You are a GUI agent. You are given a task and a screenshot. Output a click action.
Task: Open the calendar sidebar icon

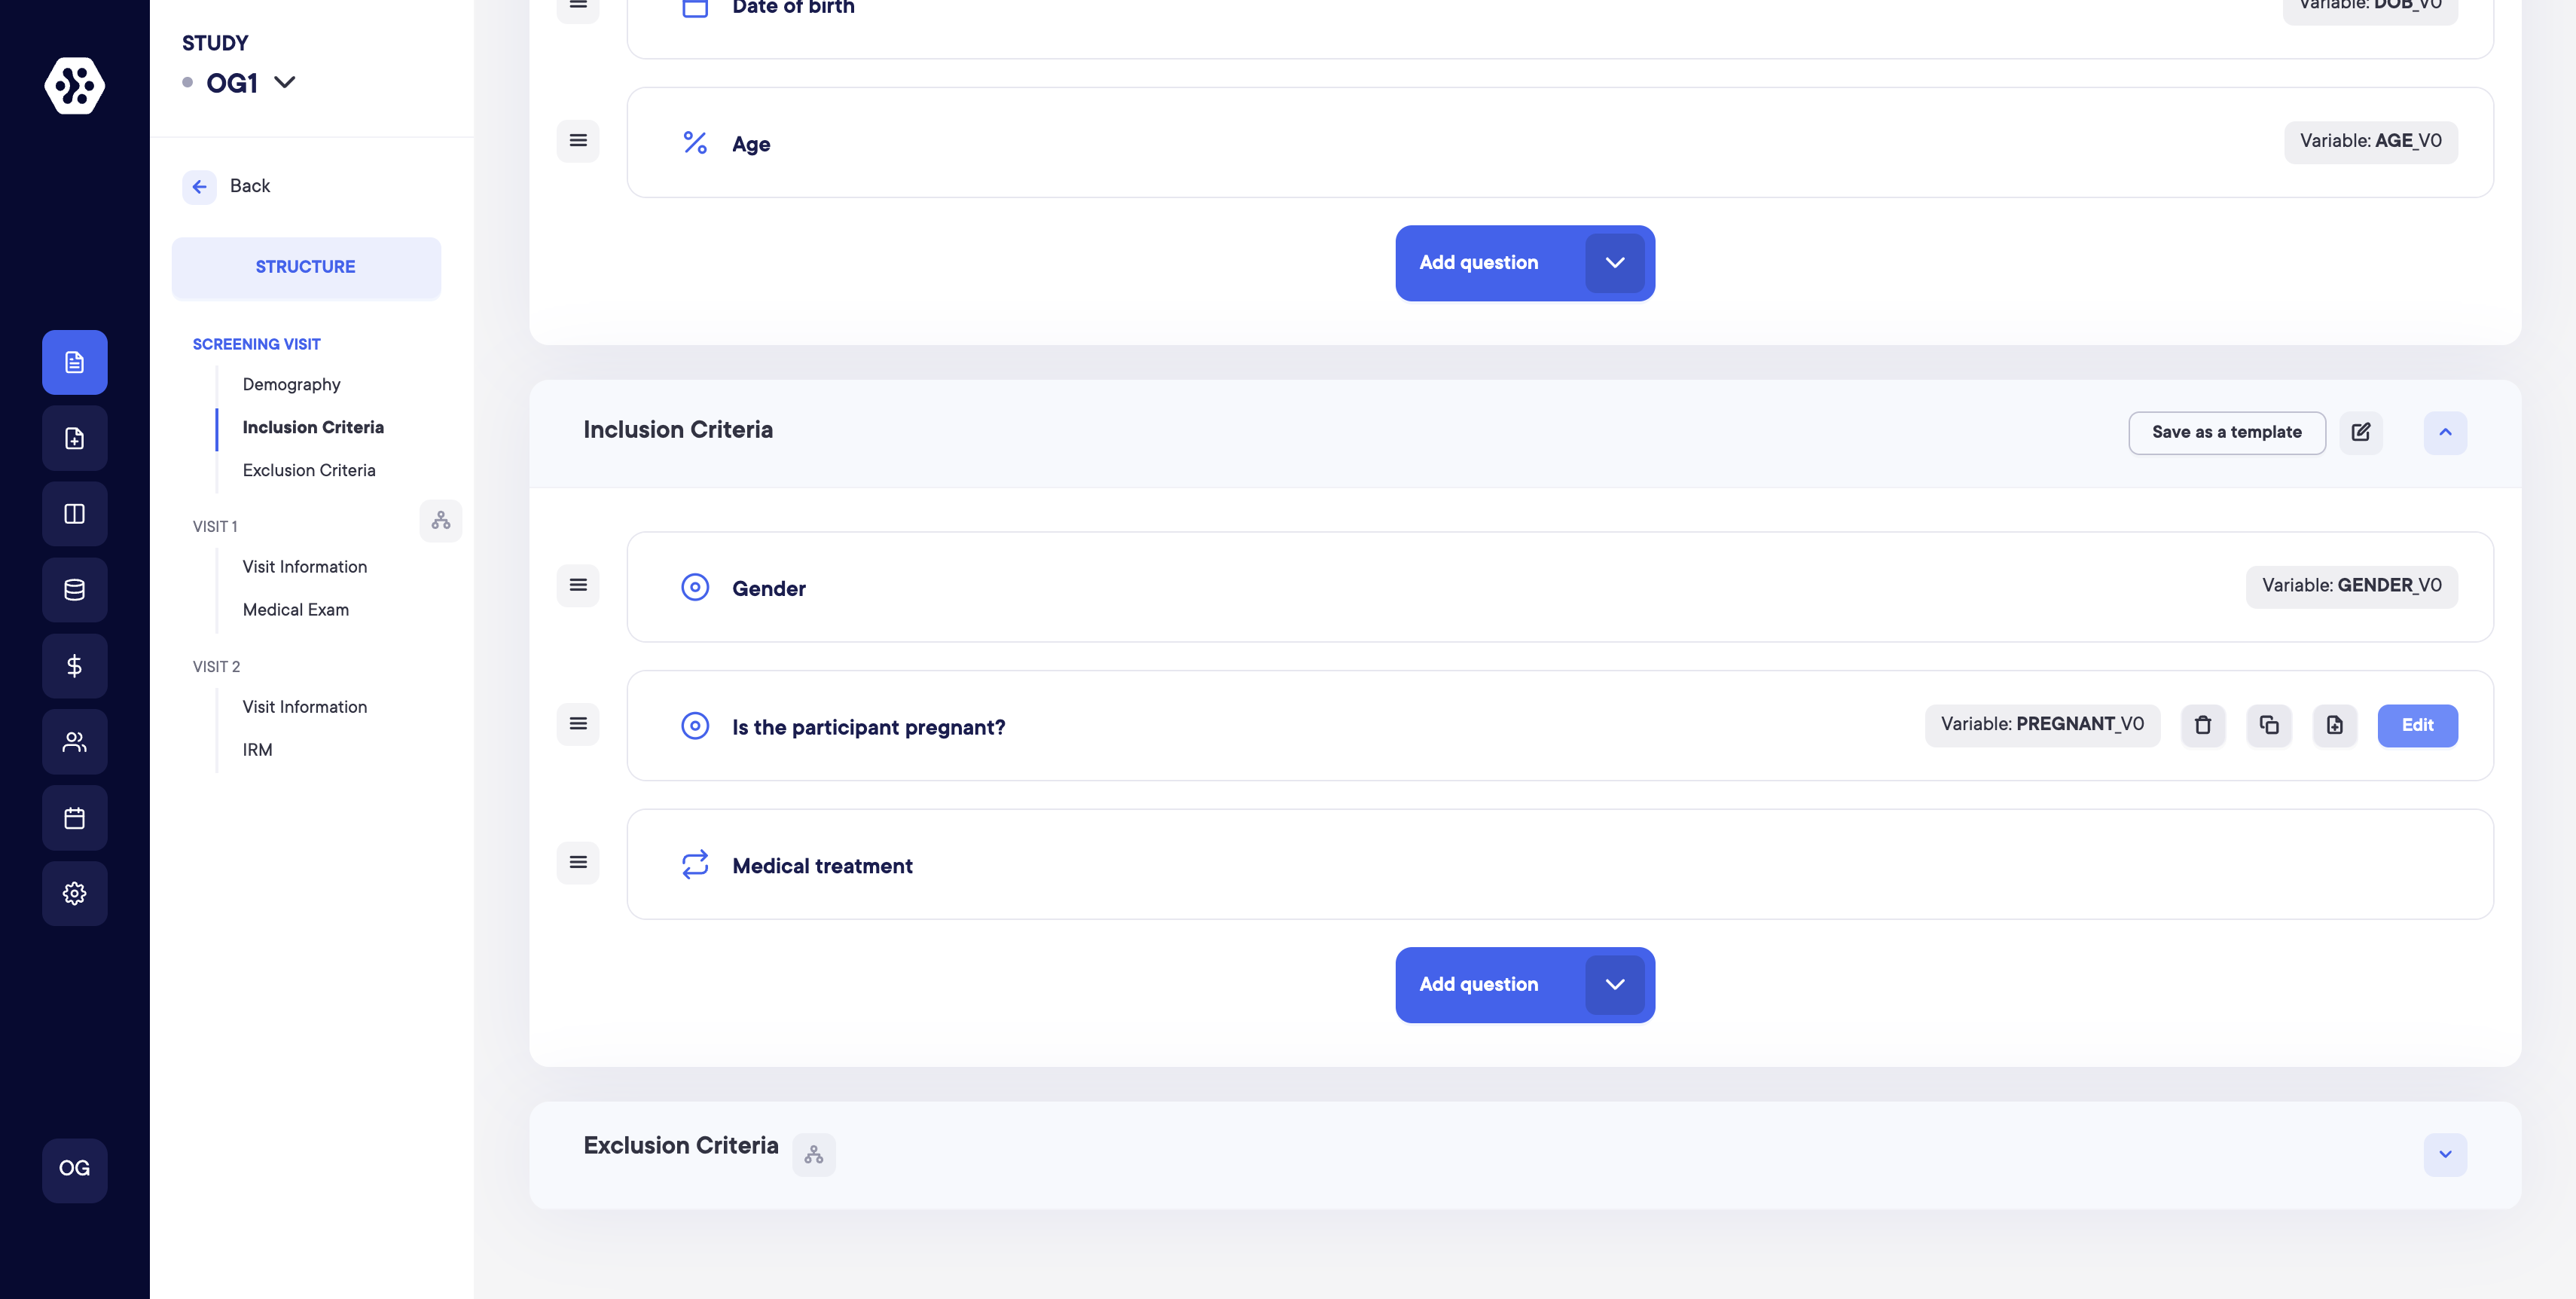click(75, 818)
